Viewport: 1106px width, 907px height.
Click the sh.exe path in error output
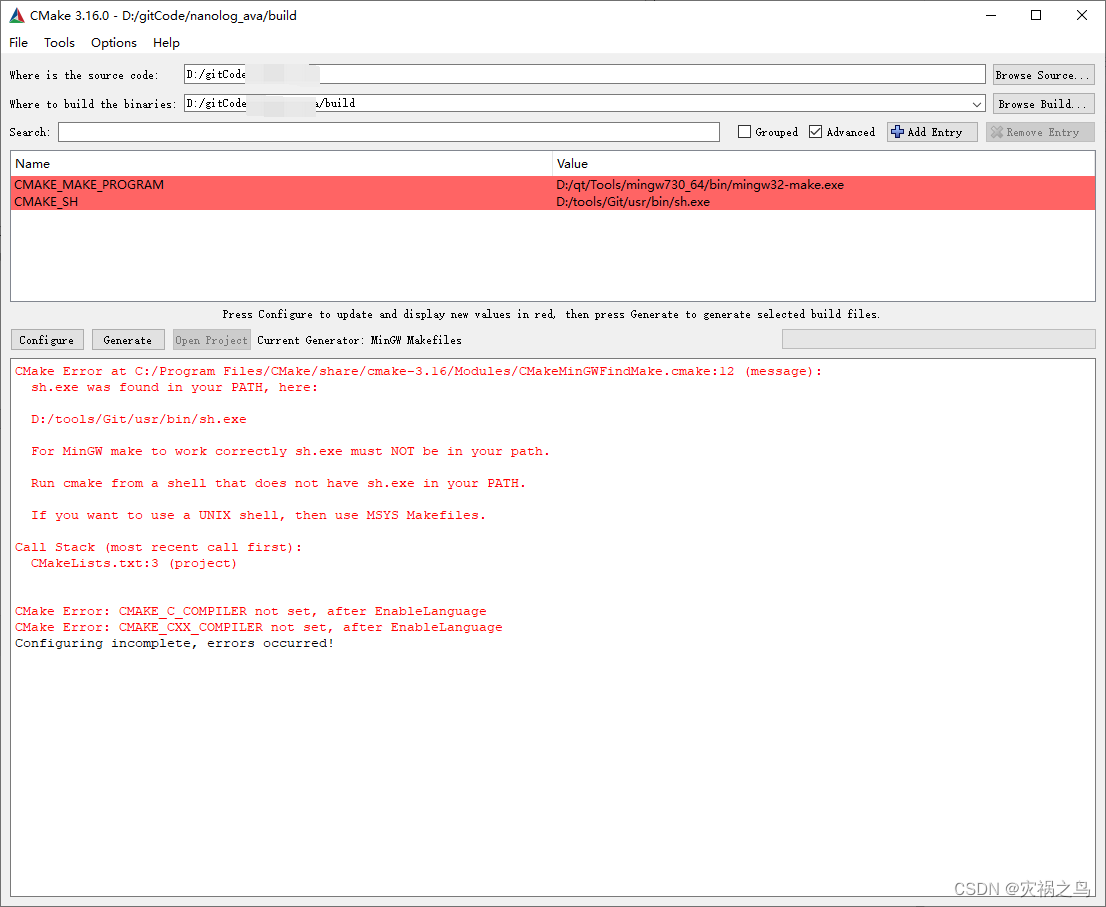click(138, 419)
